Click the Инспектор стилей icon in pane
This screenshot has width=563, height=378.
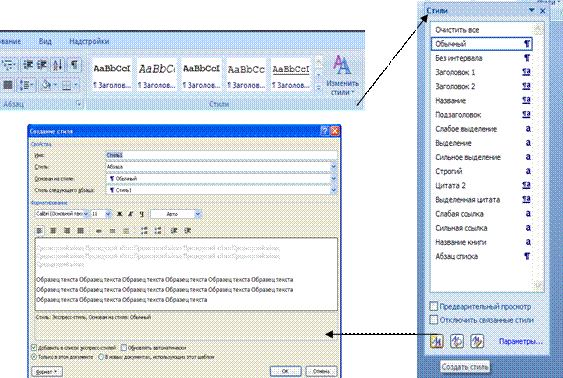[x=457, y=341]
